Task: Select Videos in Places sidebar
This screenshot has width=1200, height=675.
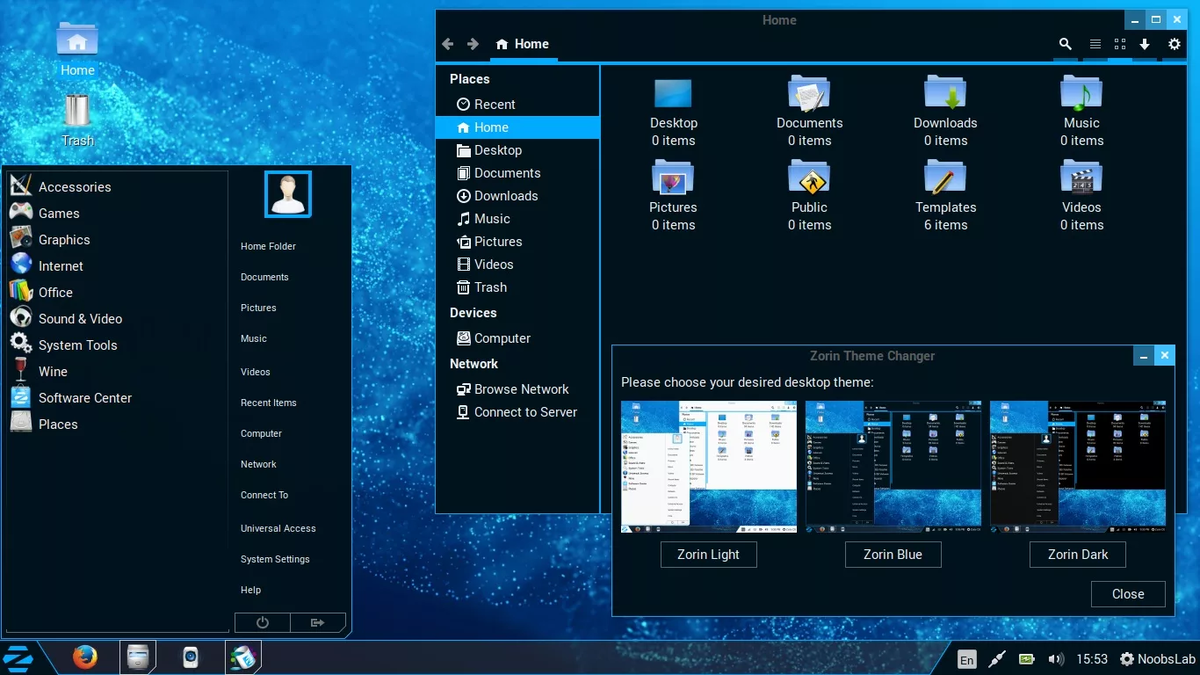Action: 517,265
